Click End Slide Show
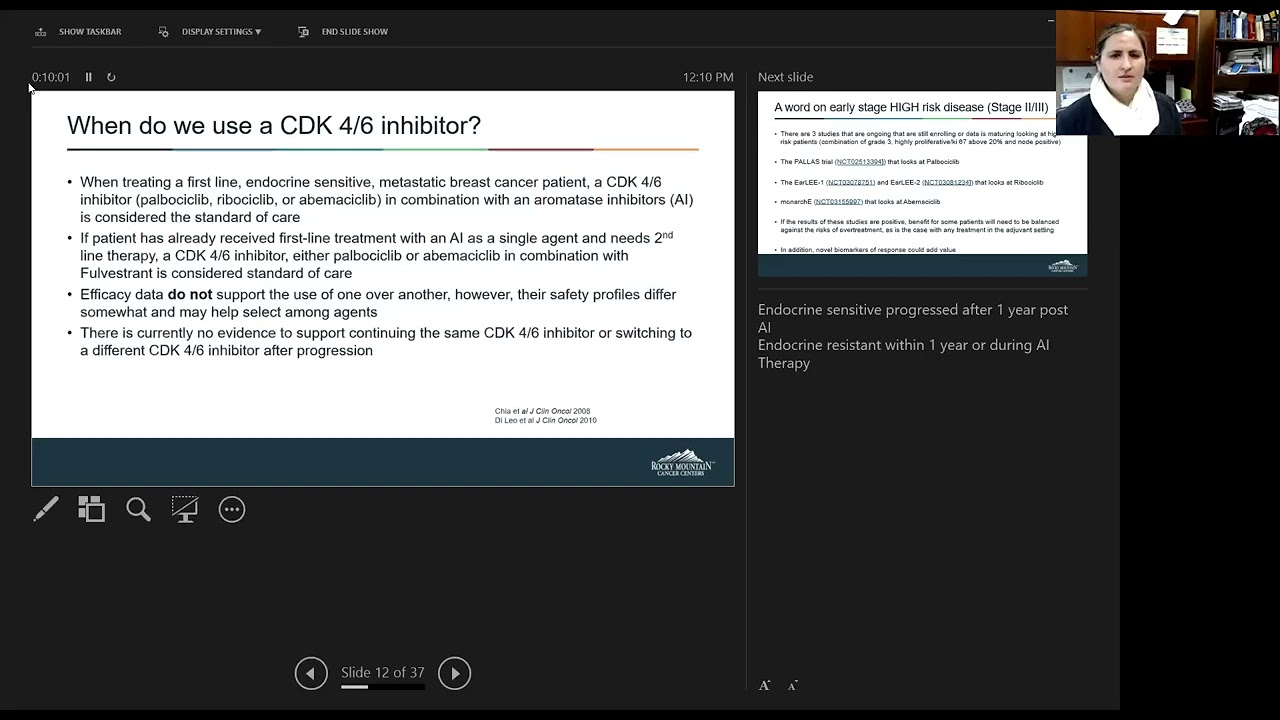Screen dimensions: 1280x720 pos(343,32)
